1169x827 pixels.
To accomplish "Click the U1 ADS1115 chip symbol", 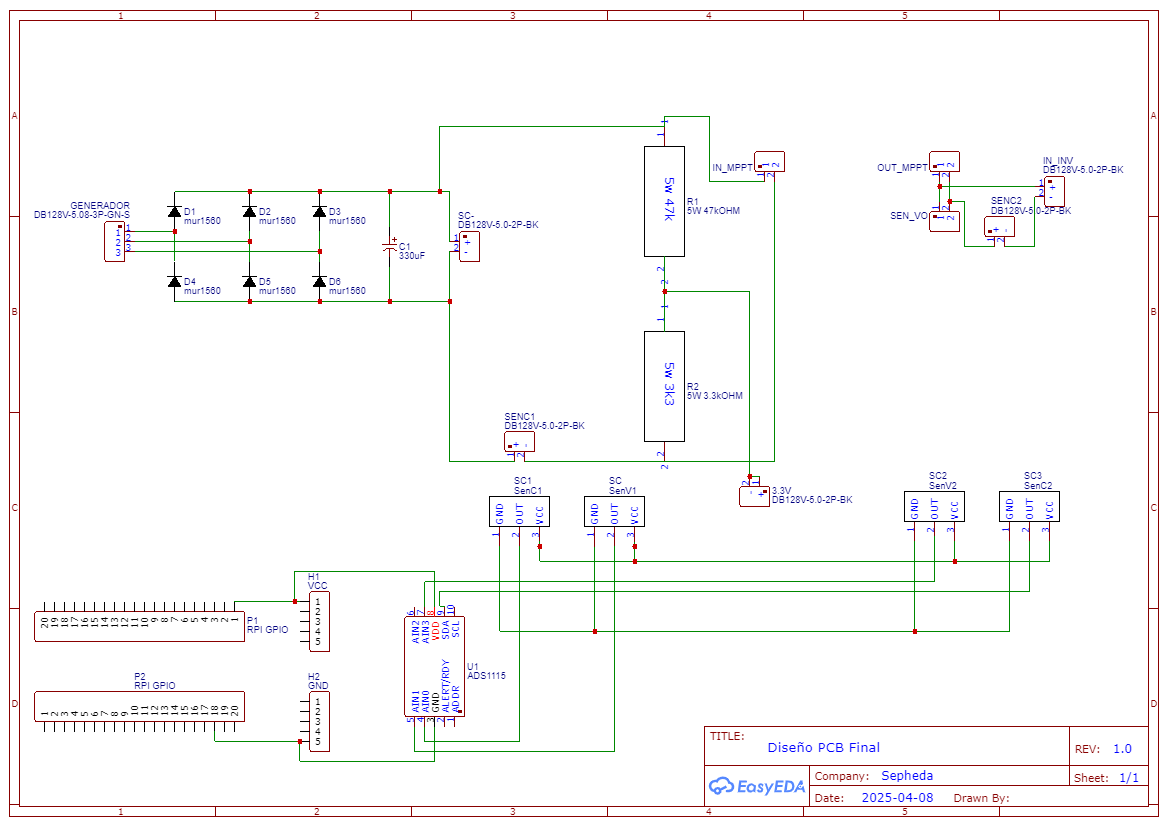I will click(x=435, y=666).
